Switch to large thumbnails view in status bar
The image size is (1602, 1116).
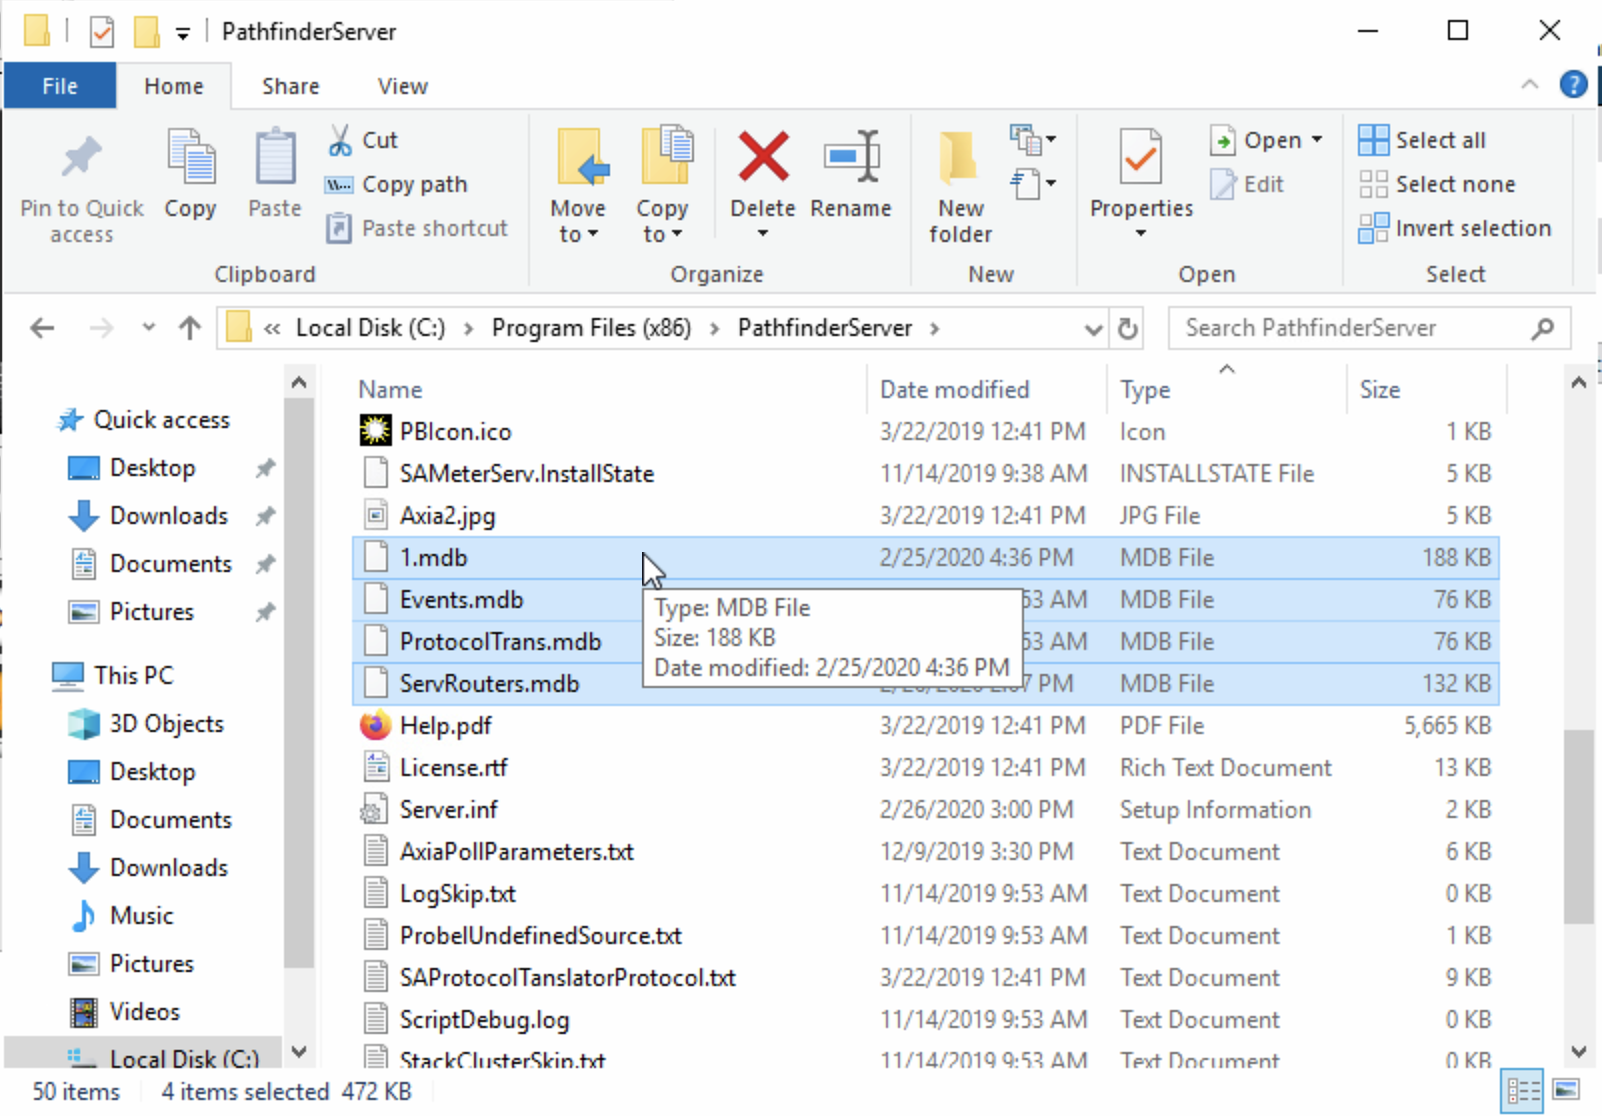(x=1567, y=1089)
